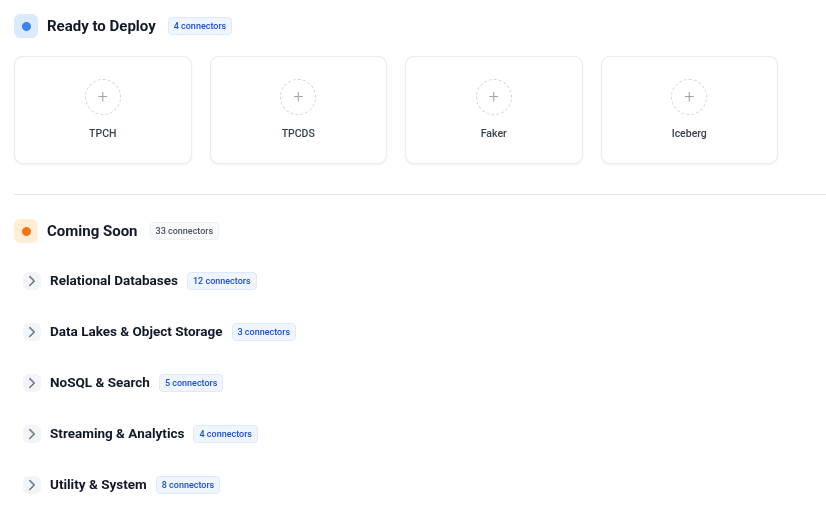Open the Iceberg connector label
The width and height of the screenshot is (826, 511).
689,133
